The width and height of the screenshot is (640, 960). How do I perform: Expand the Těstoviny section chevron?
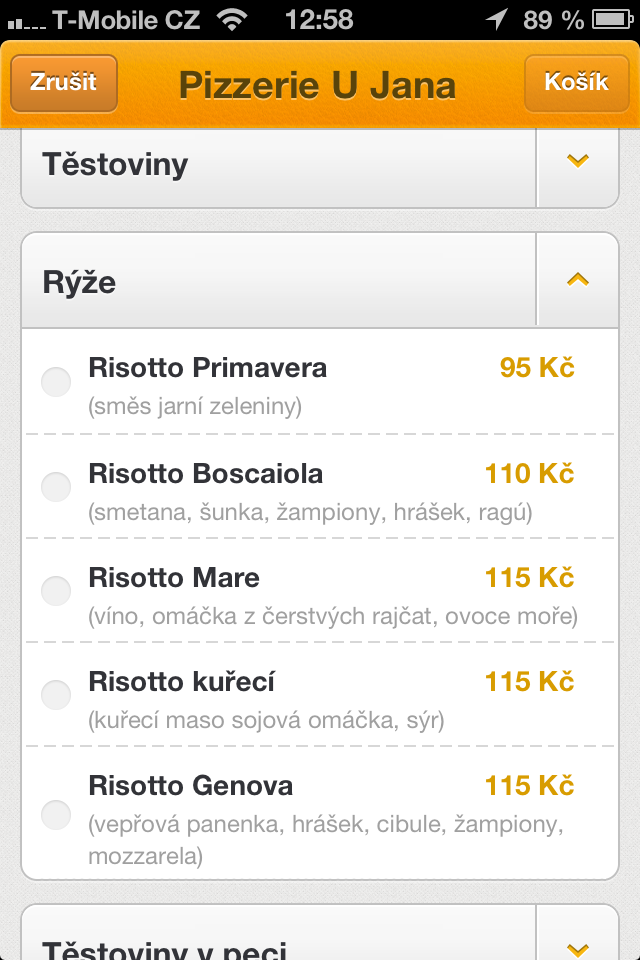tap(578, 162)
